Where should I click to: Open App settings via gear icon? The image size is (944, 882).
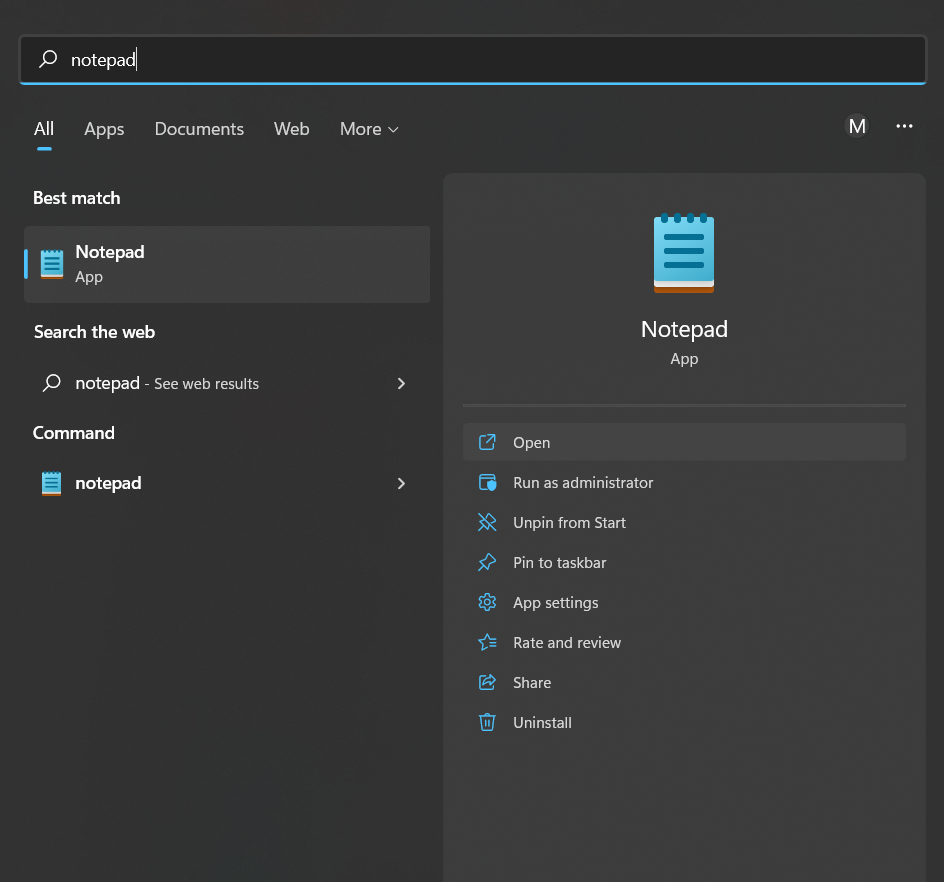point(487,603)
